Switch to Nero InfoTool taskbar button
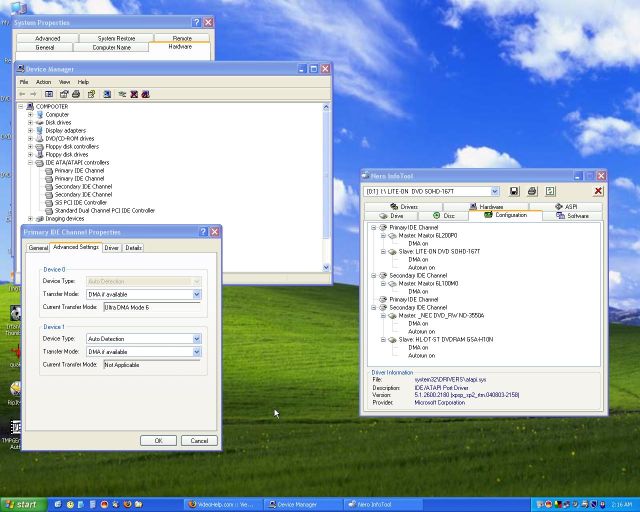This screenshot has height=512, width=640. pyautogui.click(x=383, y=505)
